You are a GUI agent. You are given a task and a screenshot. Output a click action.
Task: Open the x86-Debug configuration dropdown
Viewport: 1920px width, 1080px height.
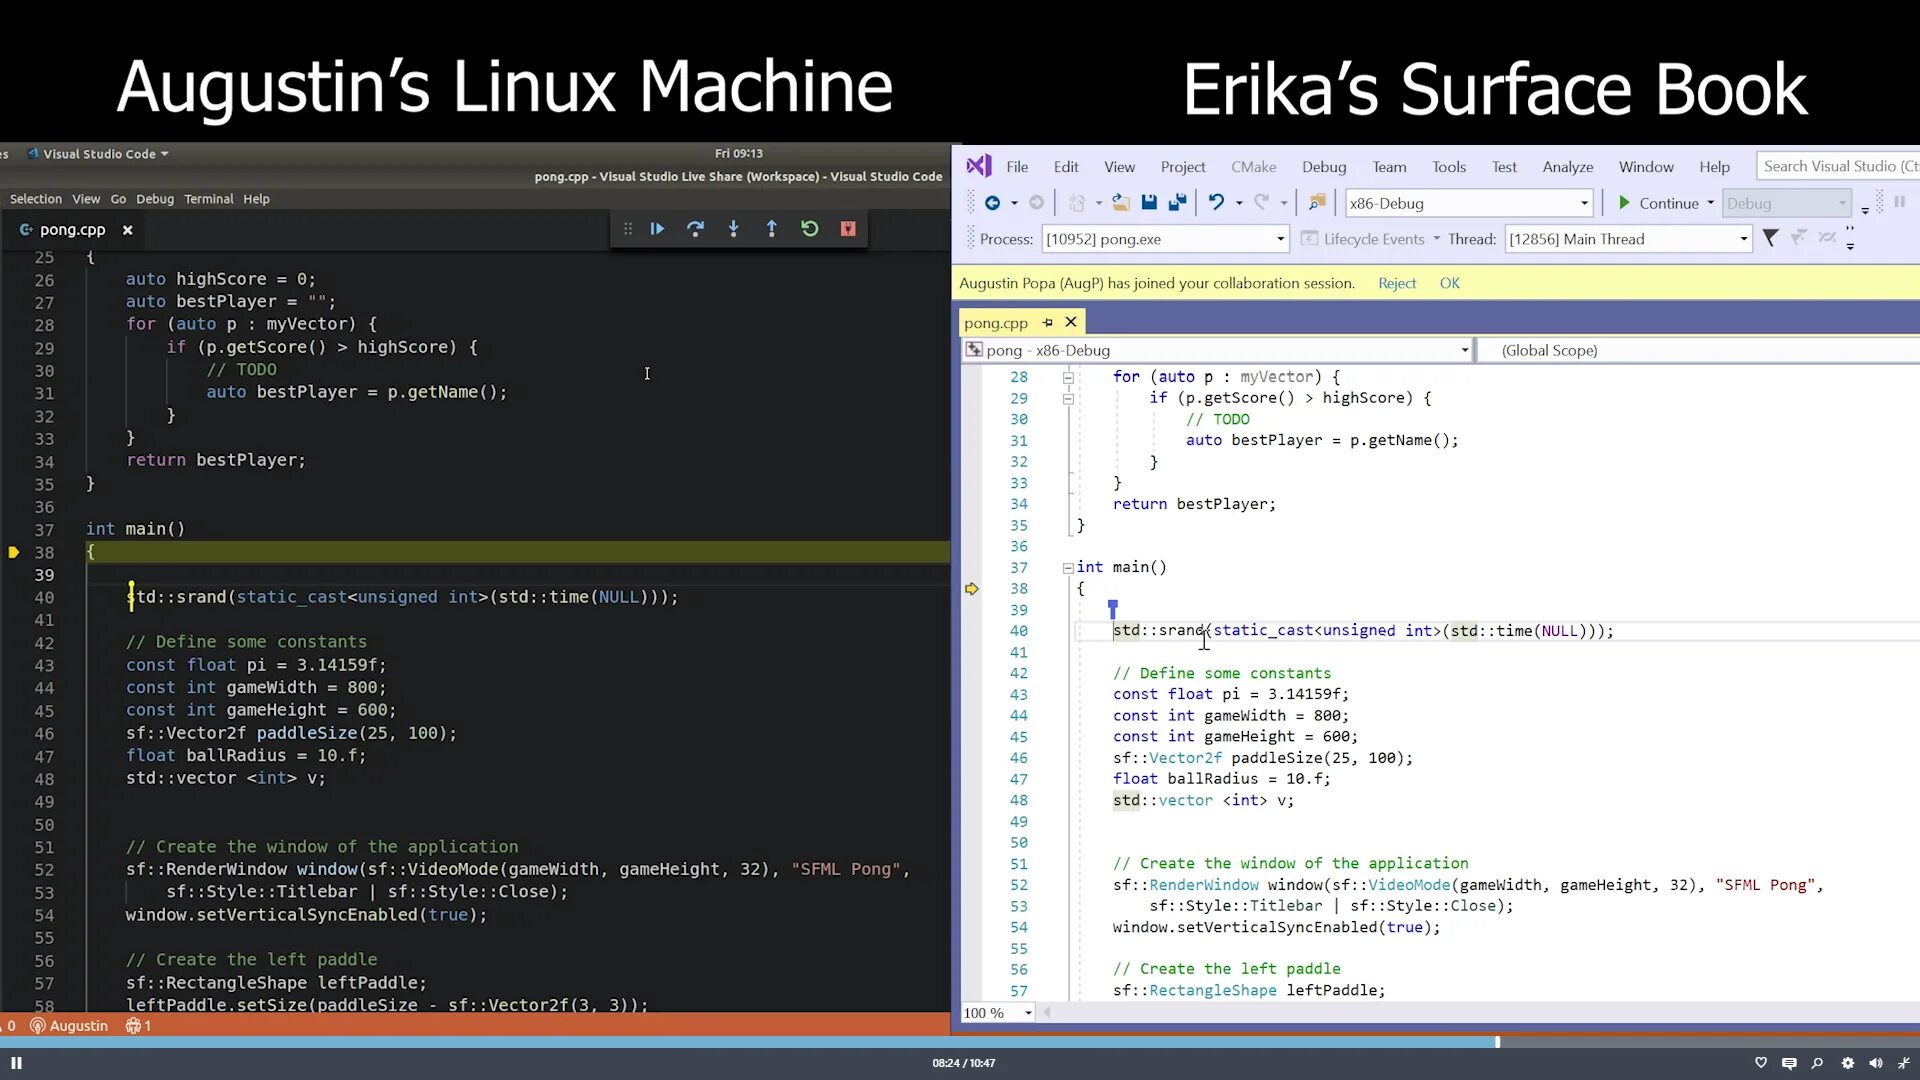coord(1583,203)
